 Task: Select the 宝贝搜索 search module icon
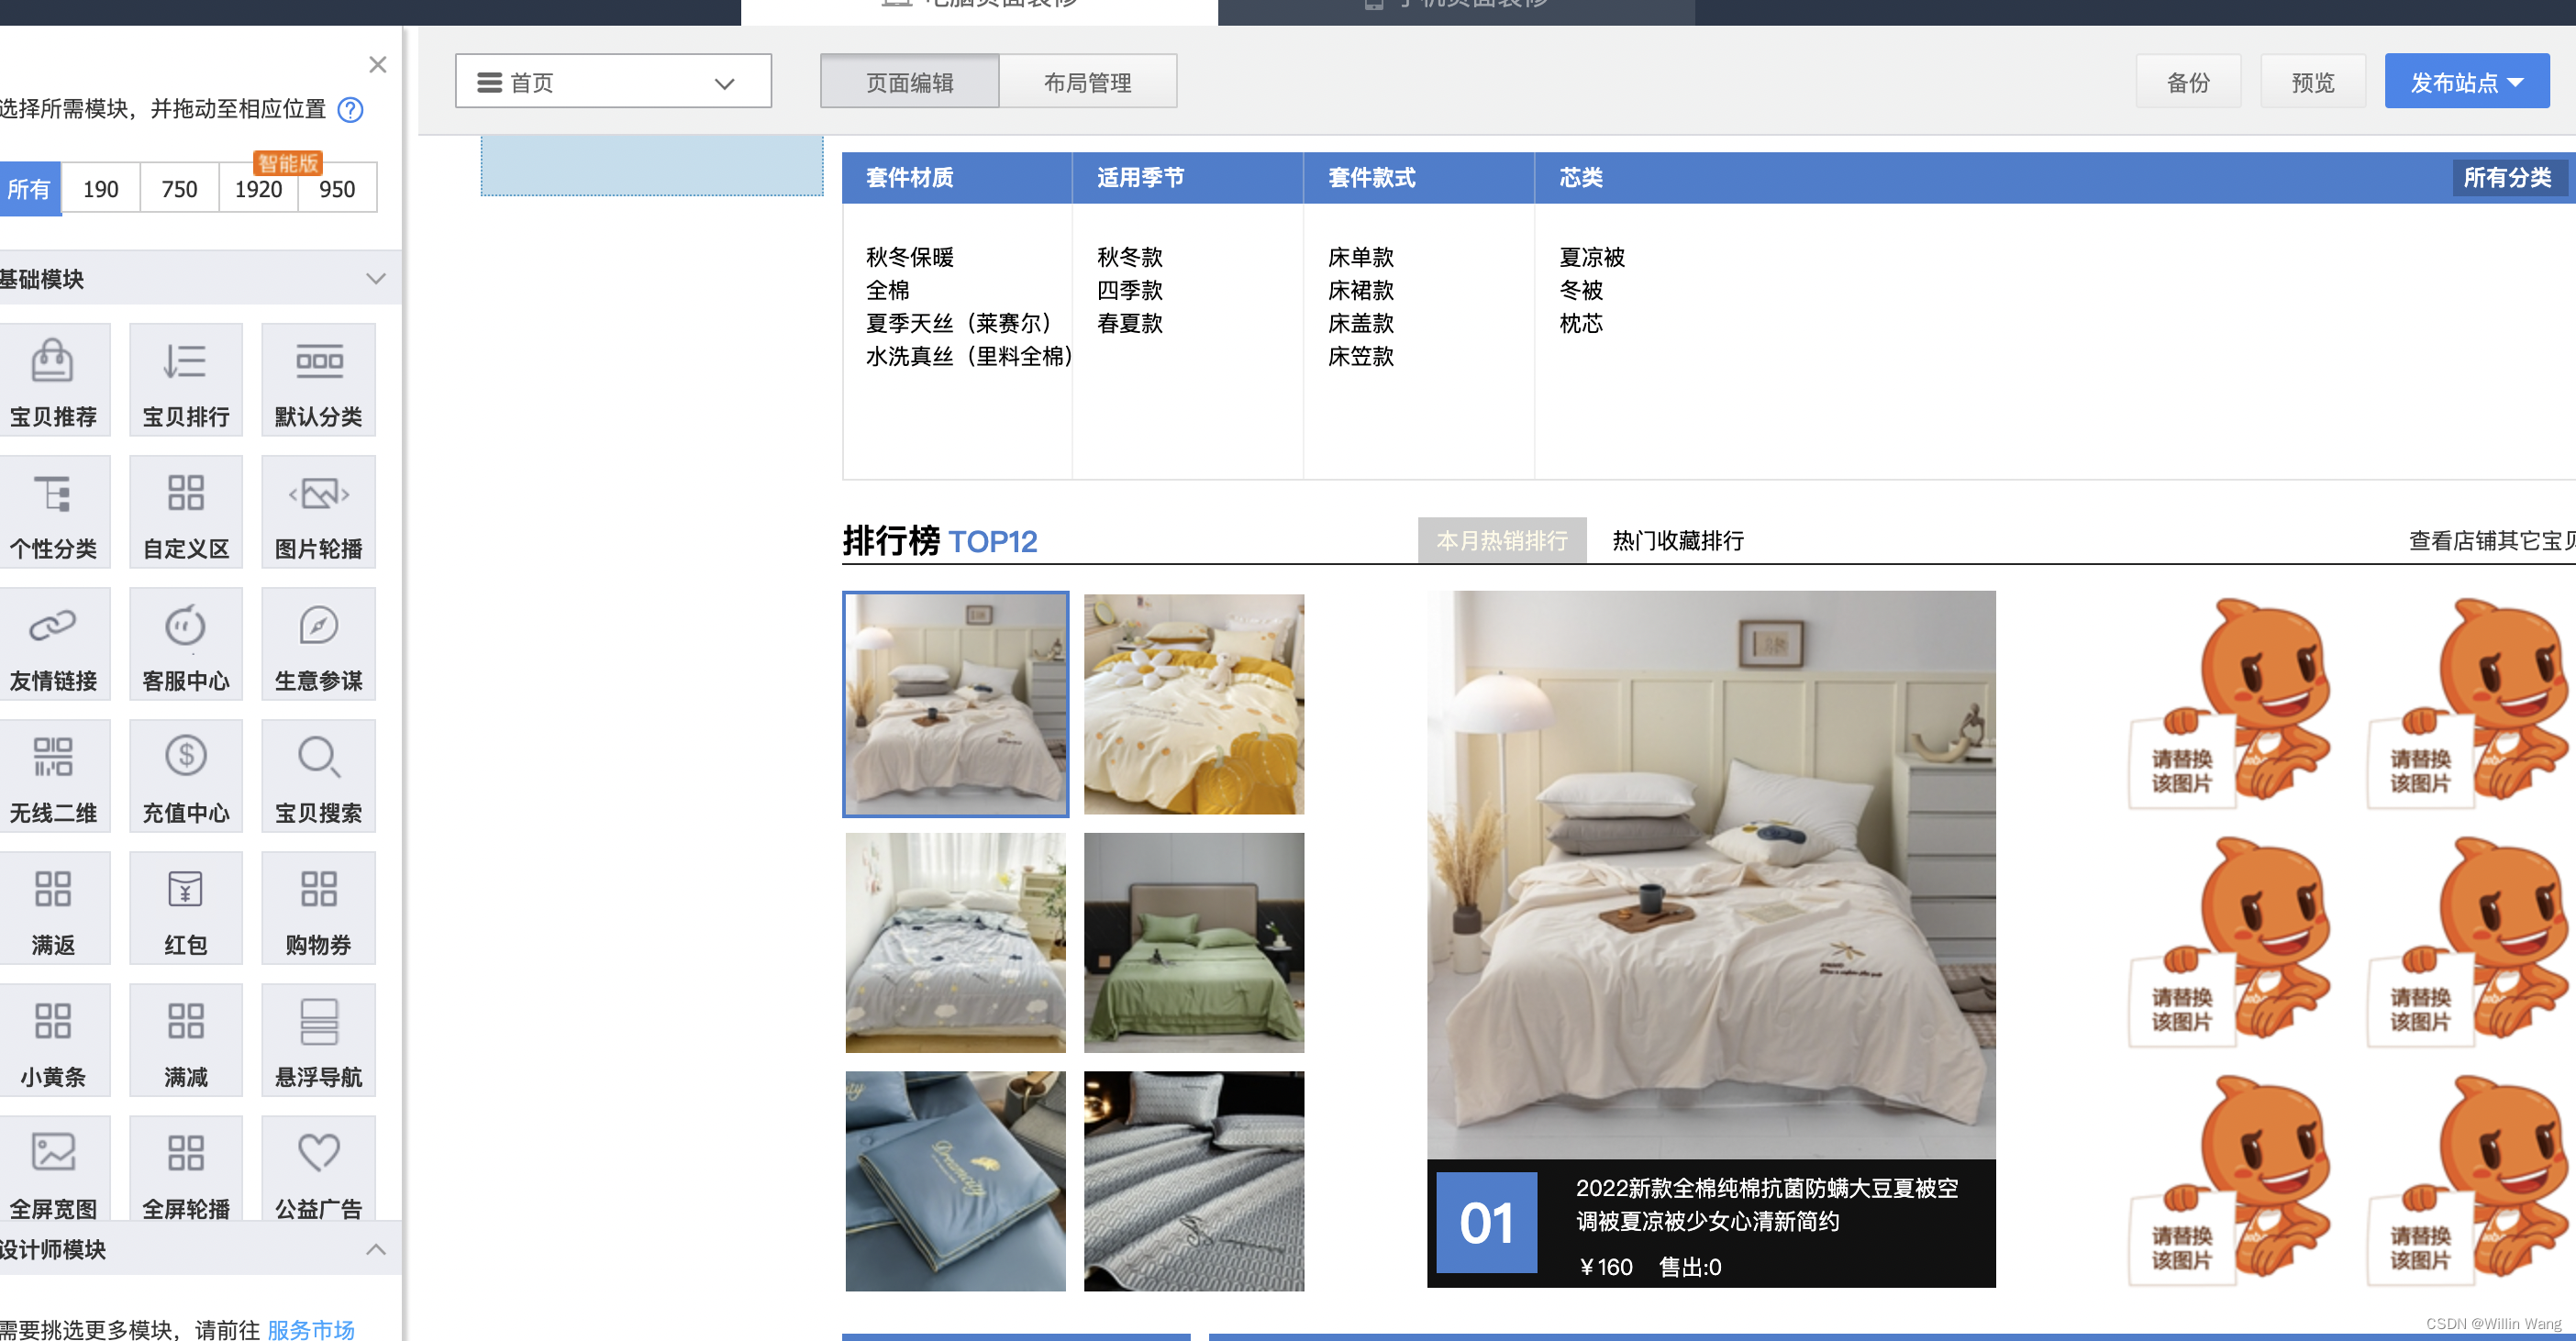[x=318, y=776]
